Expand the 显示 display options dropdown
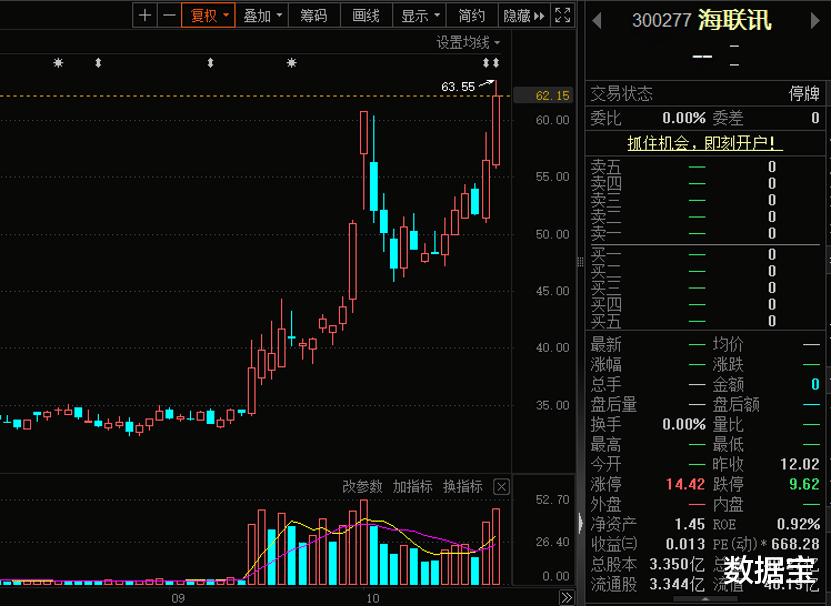This screenshot has height=606, width=832. [420, 15]
